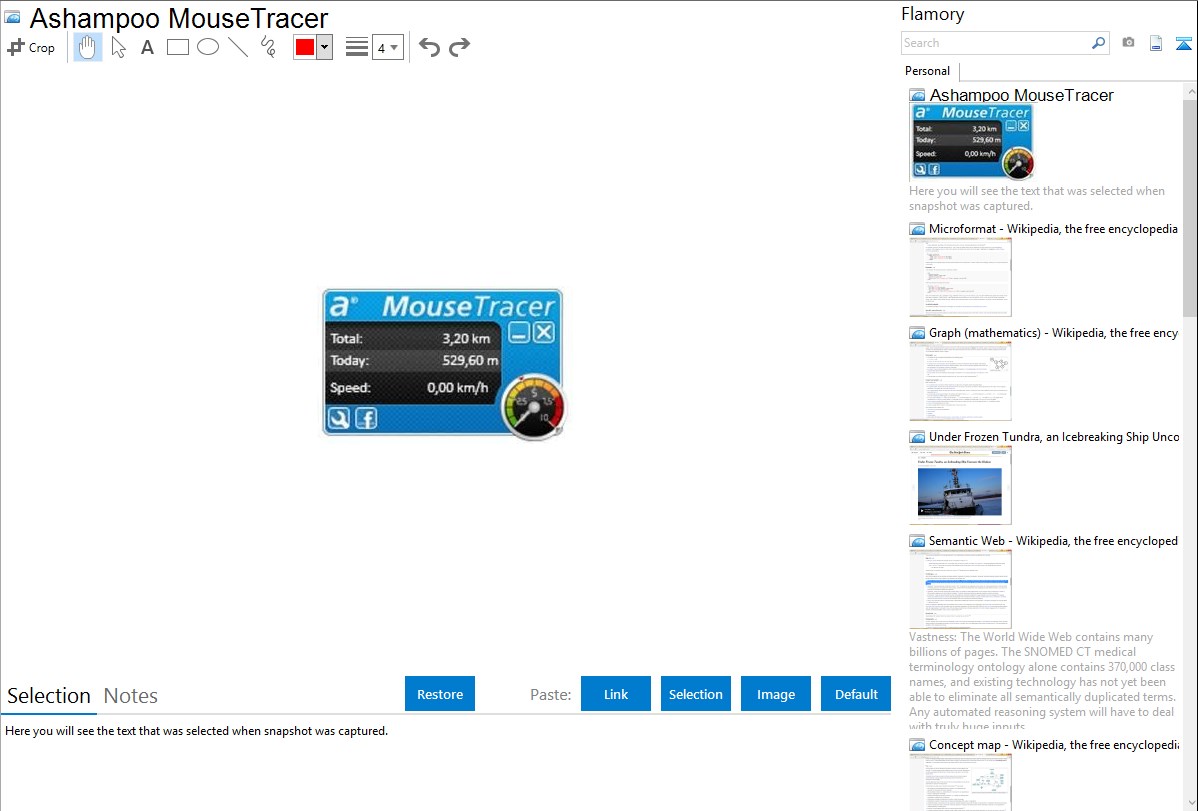Viewport: 1198px width, 811px height.
Task: Open the Selection tab
Action: 49,696
